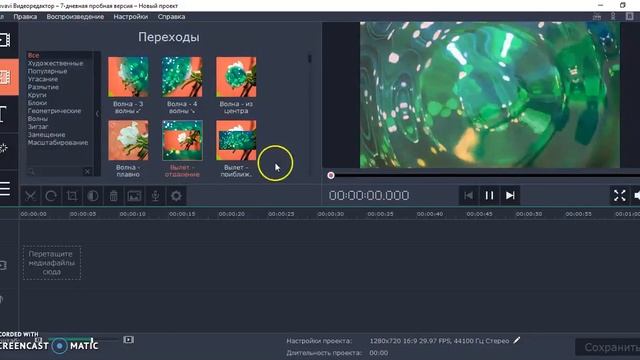The width and height of the screenshot is (640, 360).
Task: Click the 00:00:30 mark on timeline ruler
Action: 331,214
